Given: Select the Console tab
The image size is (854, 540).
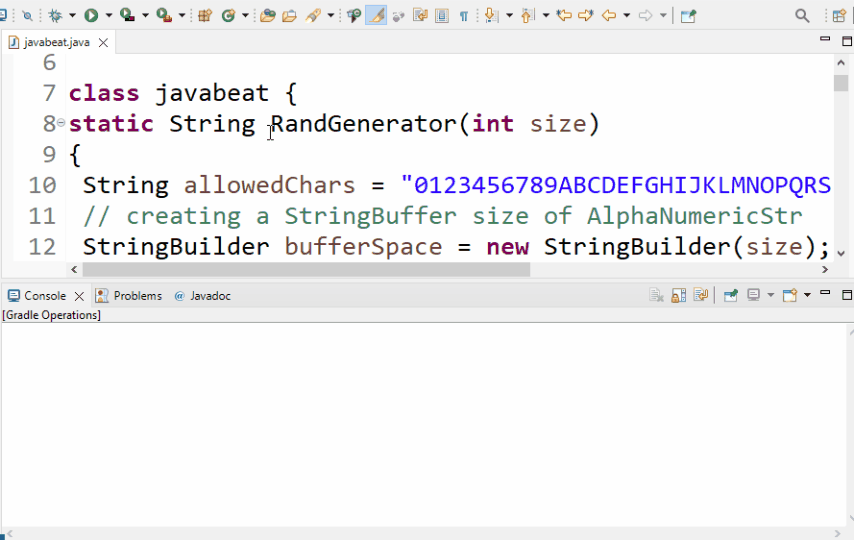Looking at the screenshot, I should click(45, 296).
